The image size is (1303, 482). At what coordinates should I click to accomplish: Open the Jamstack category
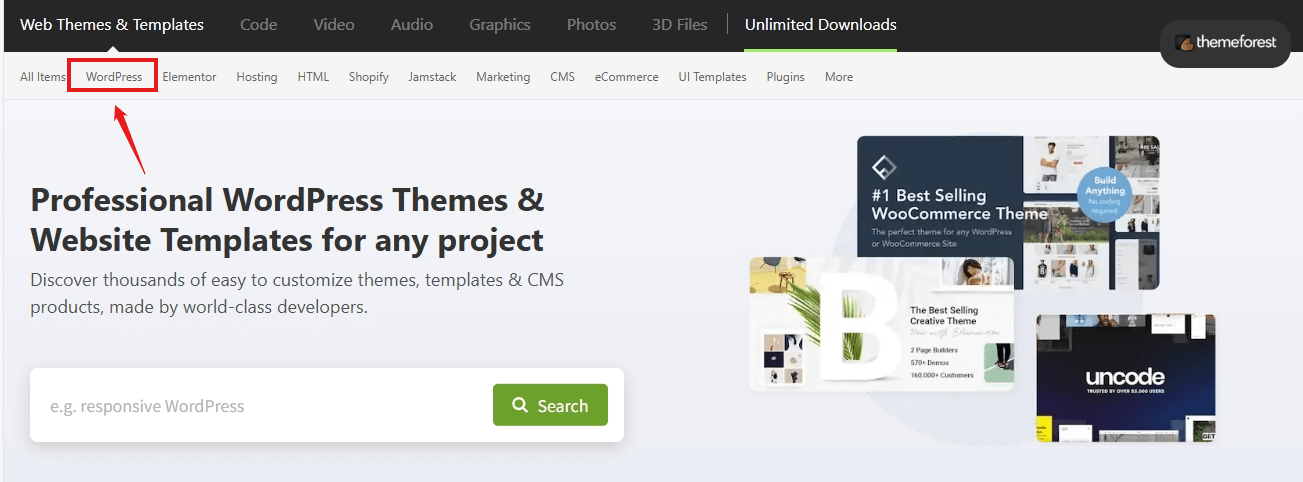432,77
